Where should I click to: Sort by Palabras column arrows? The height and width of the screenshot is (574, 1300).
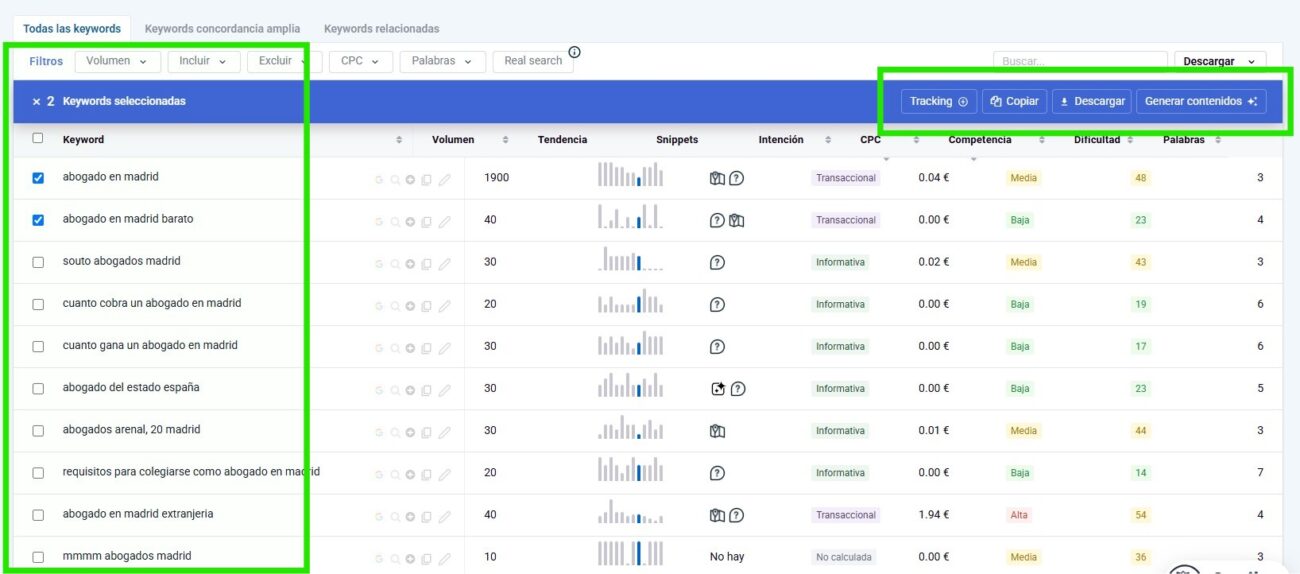(1218, 140)
